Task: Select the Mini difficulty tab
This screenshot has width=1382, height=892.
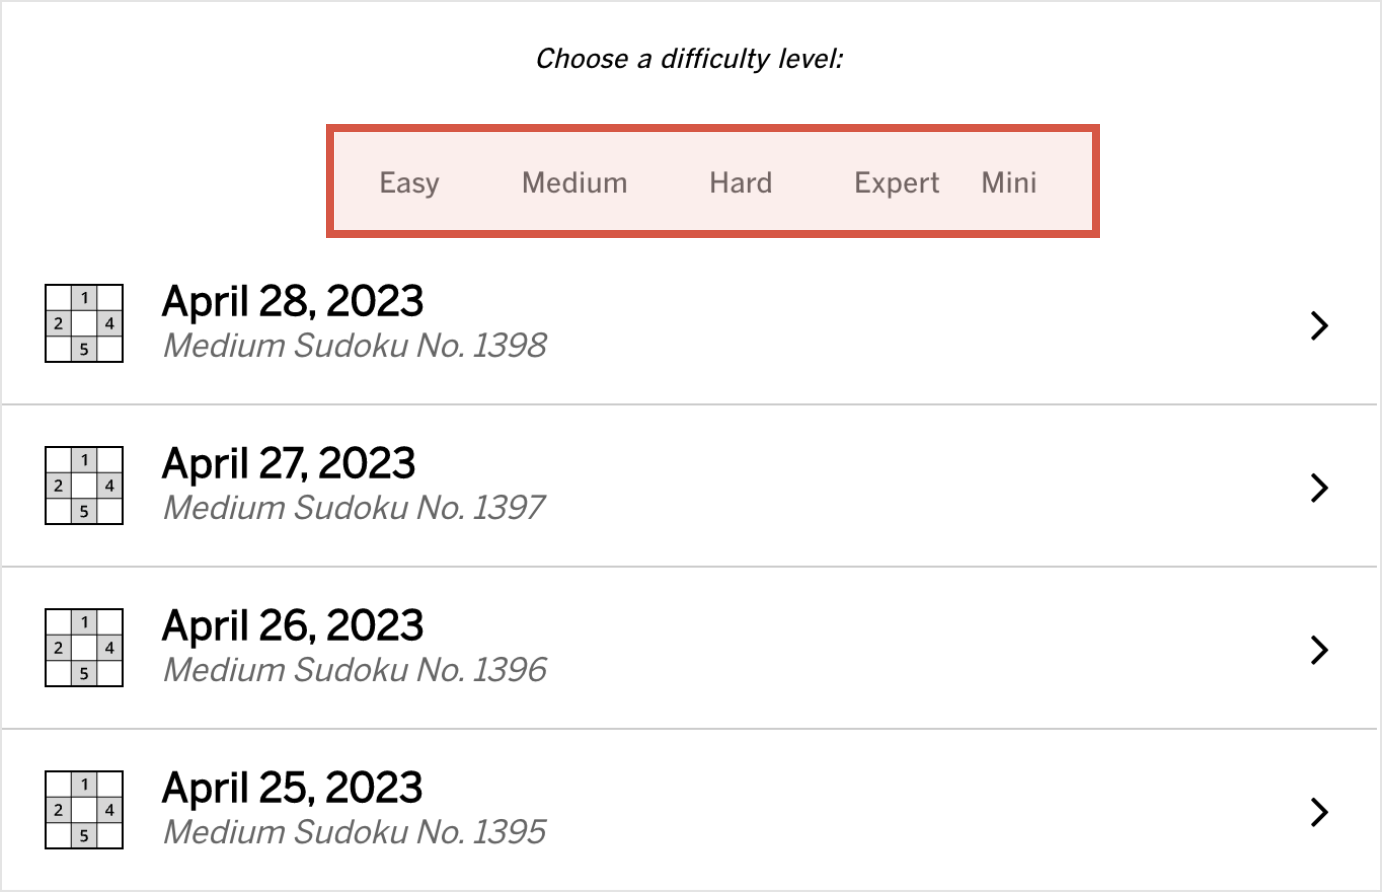Action: pos(1009,182)
